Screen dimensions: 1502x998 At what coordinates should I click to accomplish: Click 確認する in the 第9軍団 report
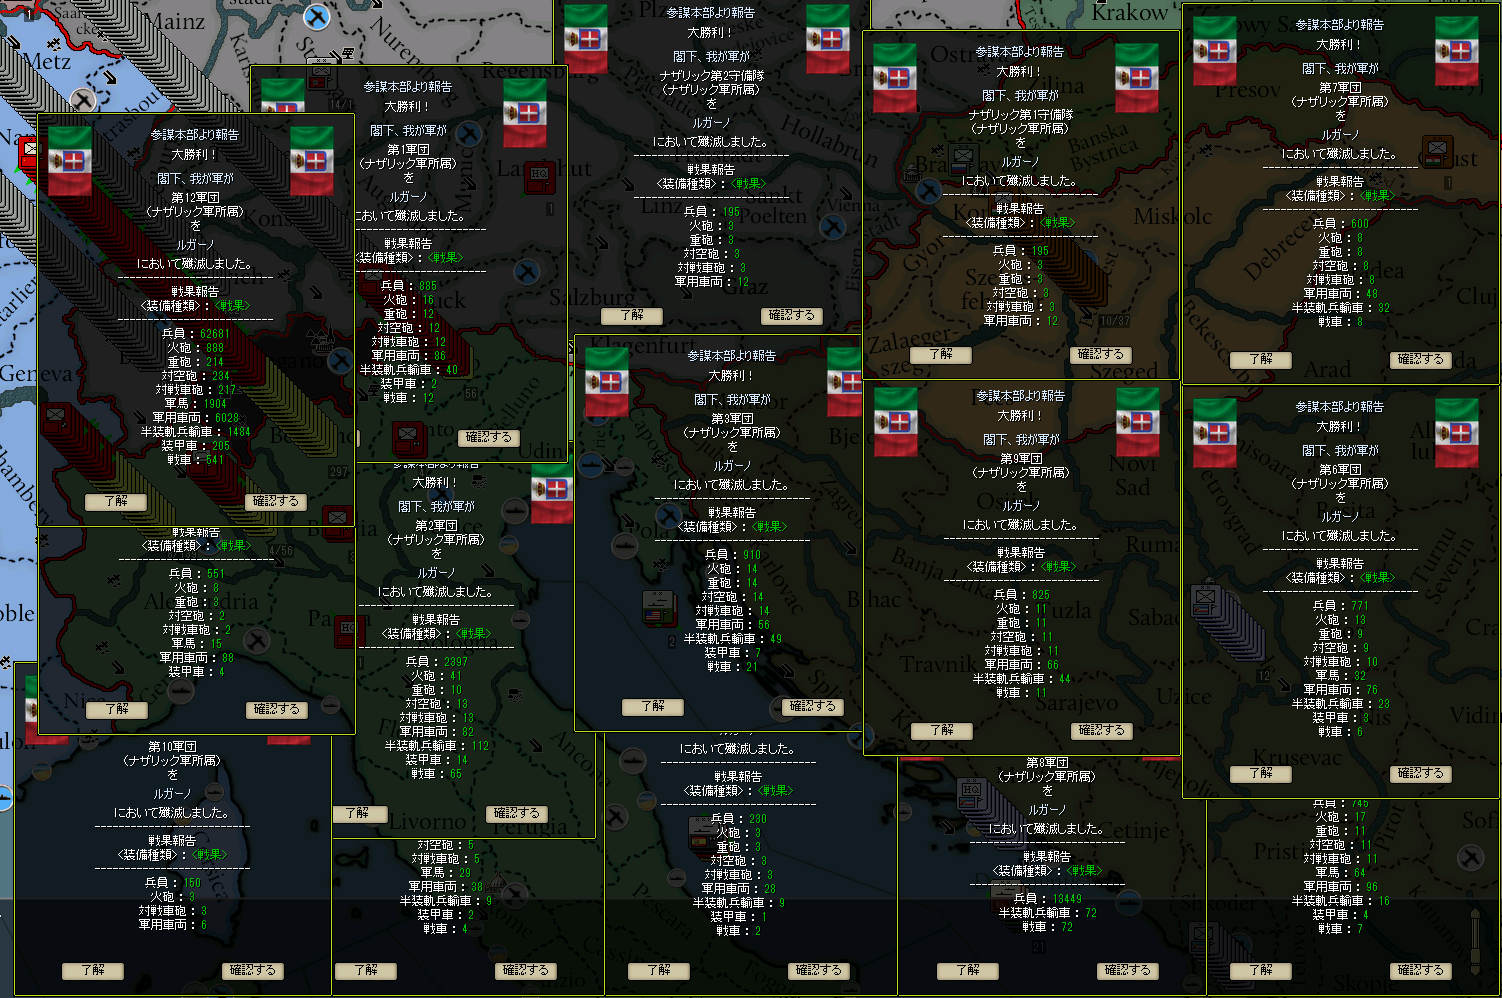coord(1101,730)
